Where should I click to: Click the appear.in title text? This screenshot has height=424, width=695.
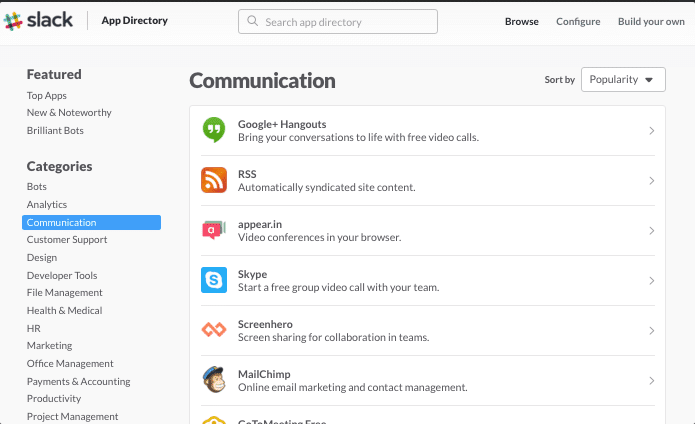(260, 225)
